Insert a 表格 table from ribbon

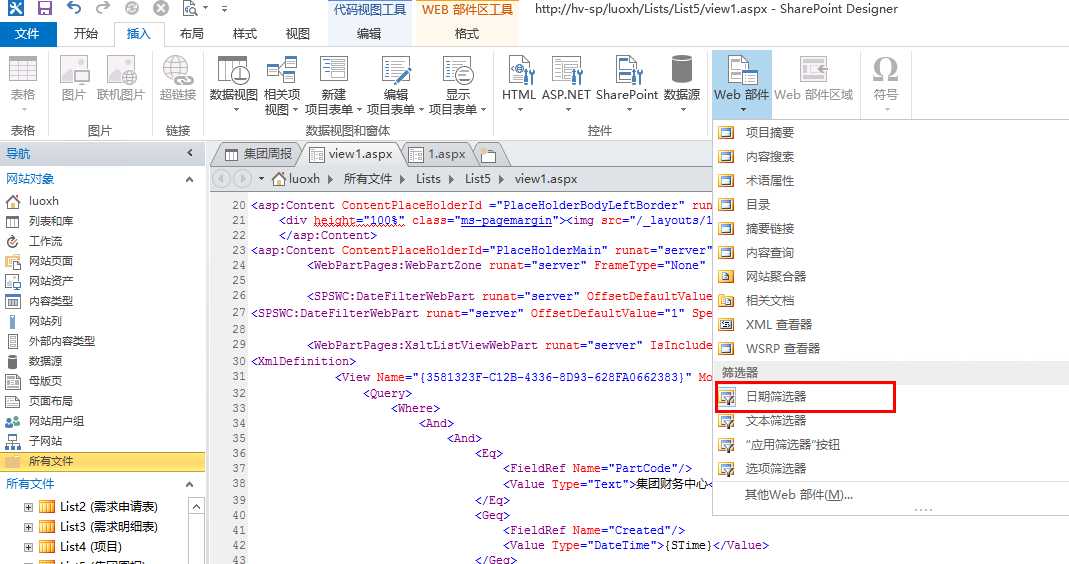coord(22,85)
